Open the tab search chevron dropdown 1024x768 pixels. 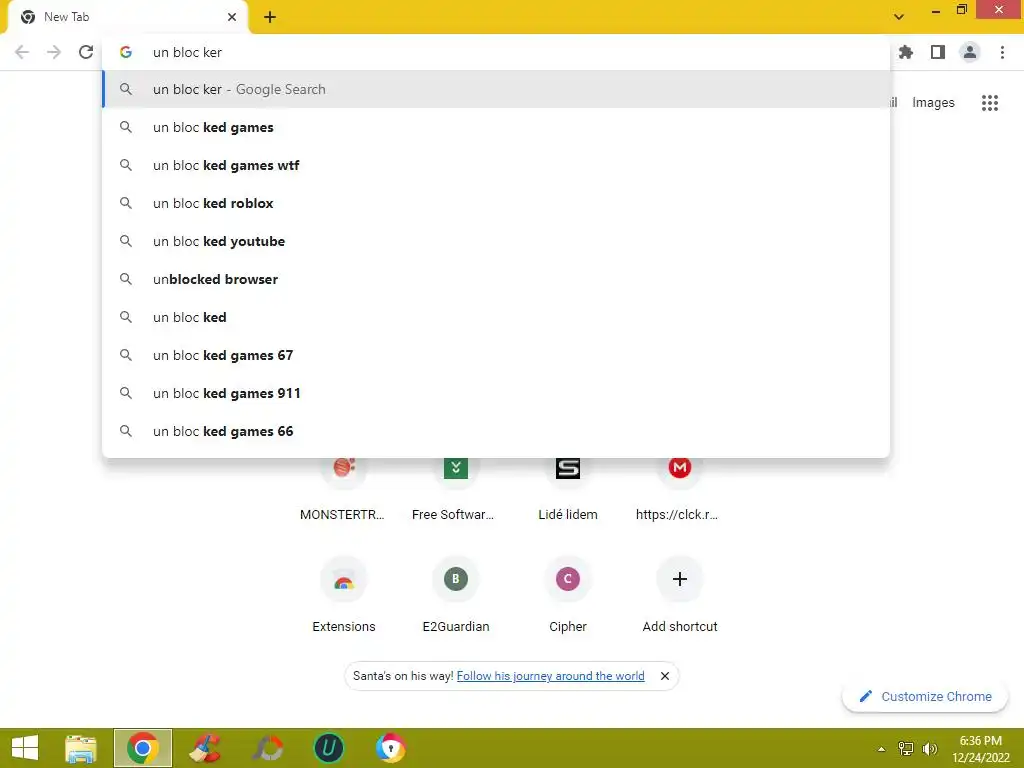click(899, 17)
